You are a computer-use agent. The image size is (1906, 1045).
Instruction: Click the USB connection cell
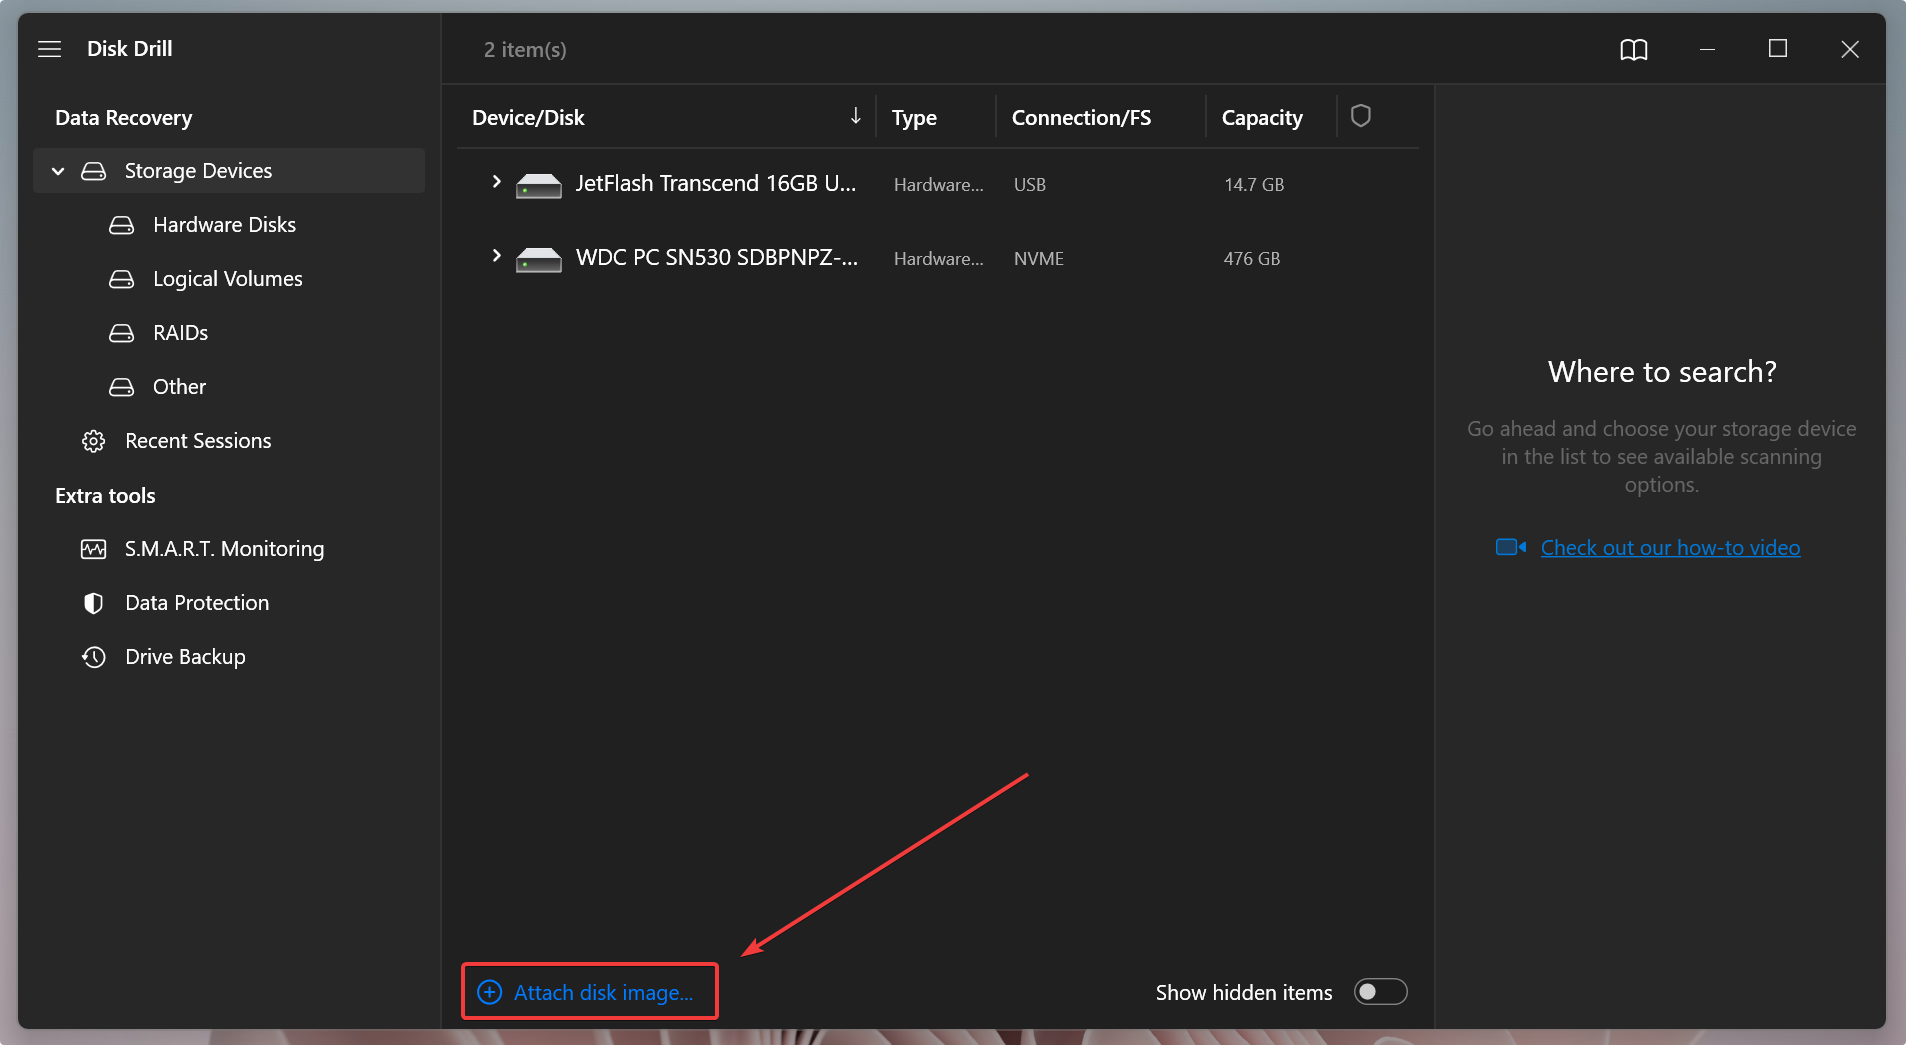click(1029, 185)
